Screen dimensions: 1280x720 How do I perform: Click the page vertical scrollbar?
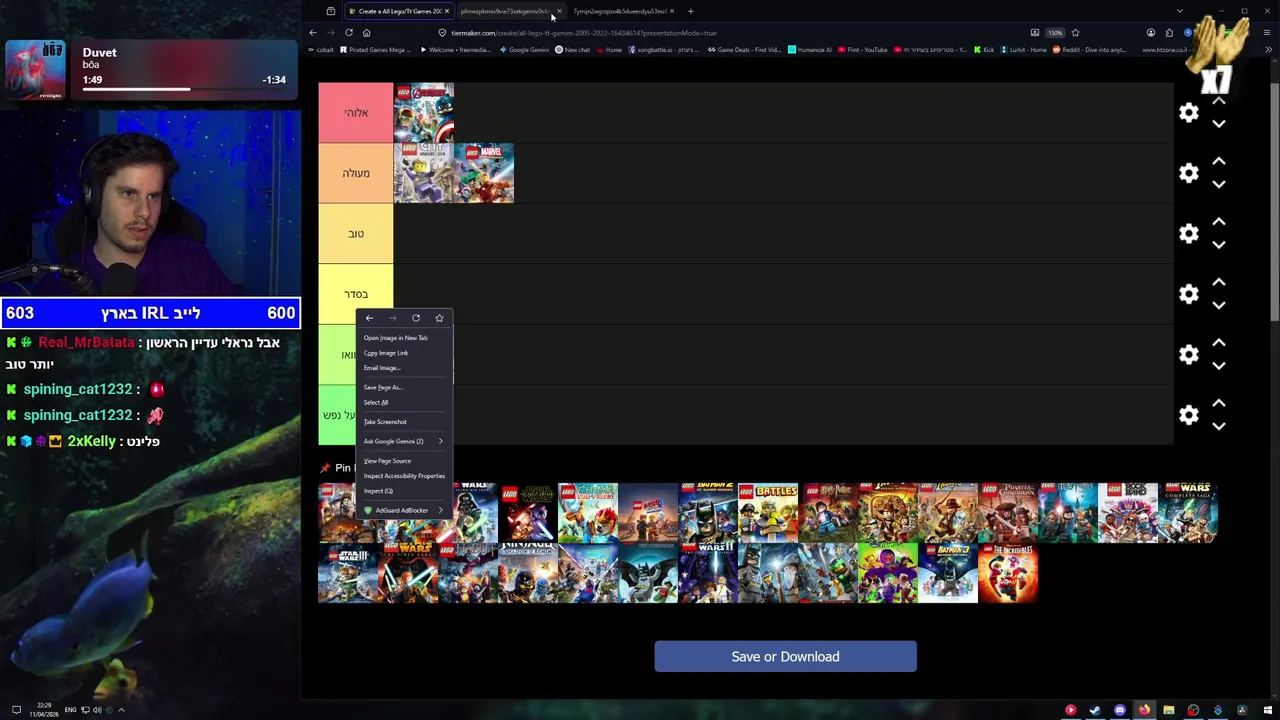(x=1273, y=200)
